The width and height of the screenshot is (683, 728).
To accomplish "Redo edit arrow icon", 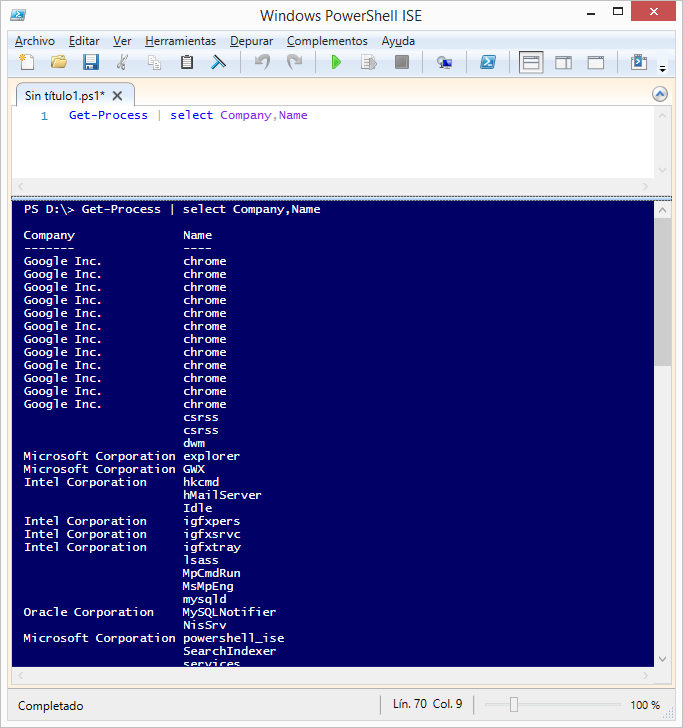I will [294, 62].
